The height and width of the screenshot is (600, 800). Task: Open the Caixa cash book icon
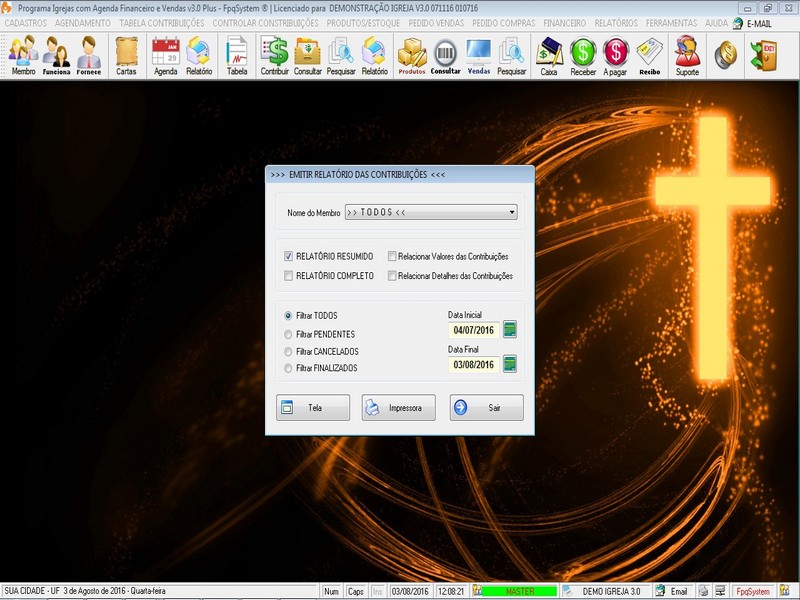point(549,56)
